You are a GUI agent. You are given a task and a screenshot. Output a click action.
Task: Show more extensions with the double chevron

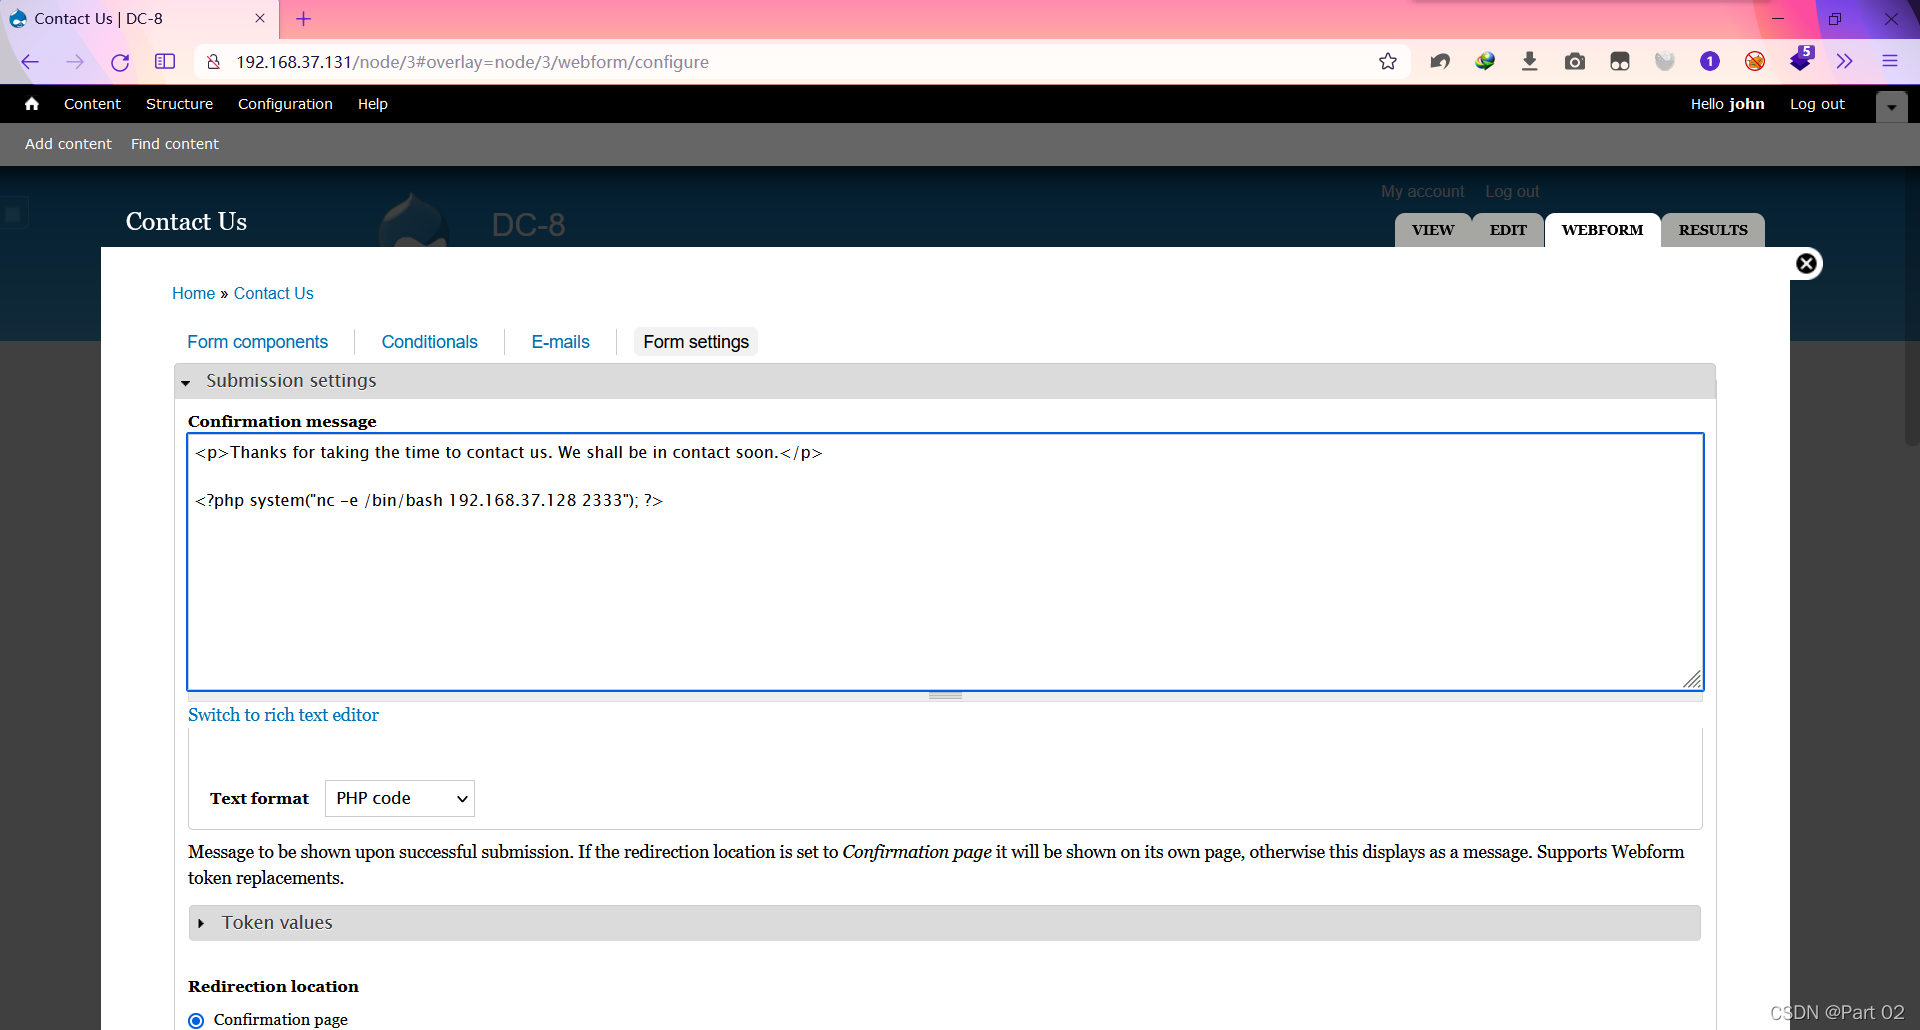pyautogui.click(x=1844, y=62)
